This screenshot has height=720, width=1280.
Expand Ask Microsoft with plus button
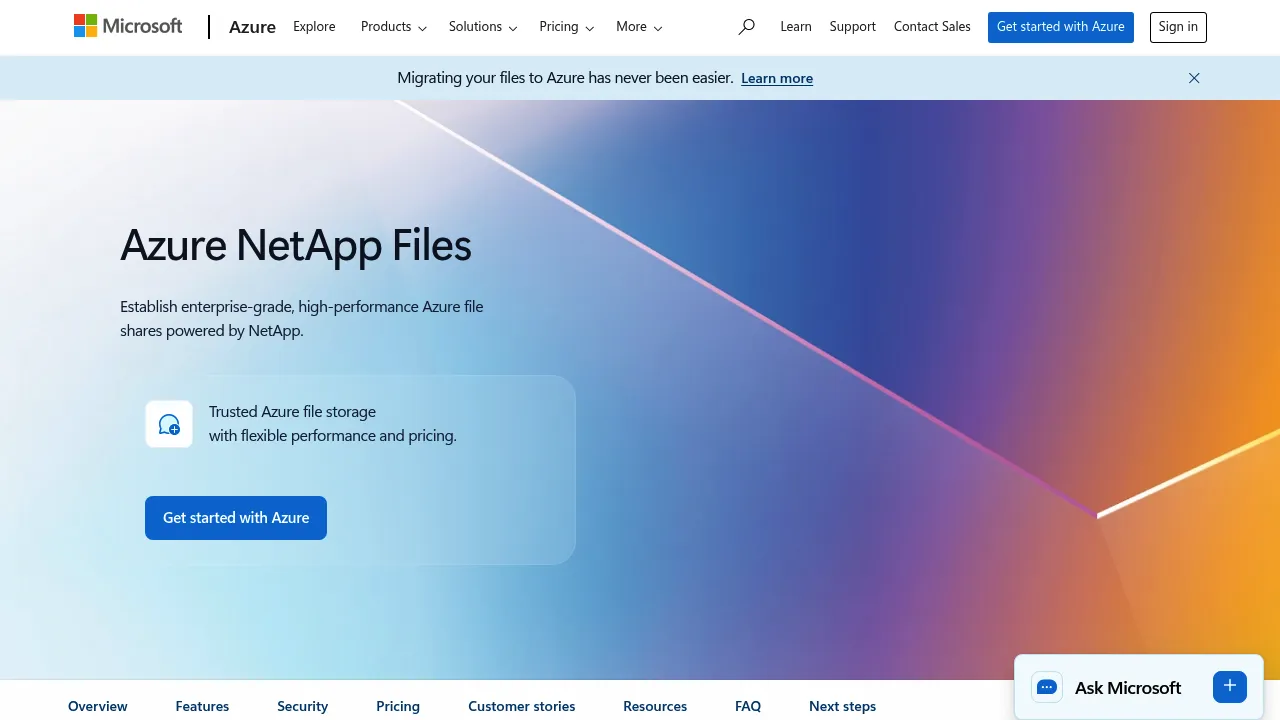[x=1230, y=686]
